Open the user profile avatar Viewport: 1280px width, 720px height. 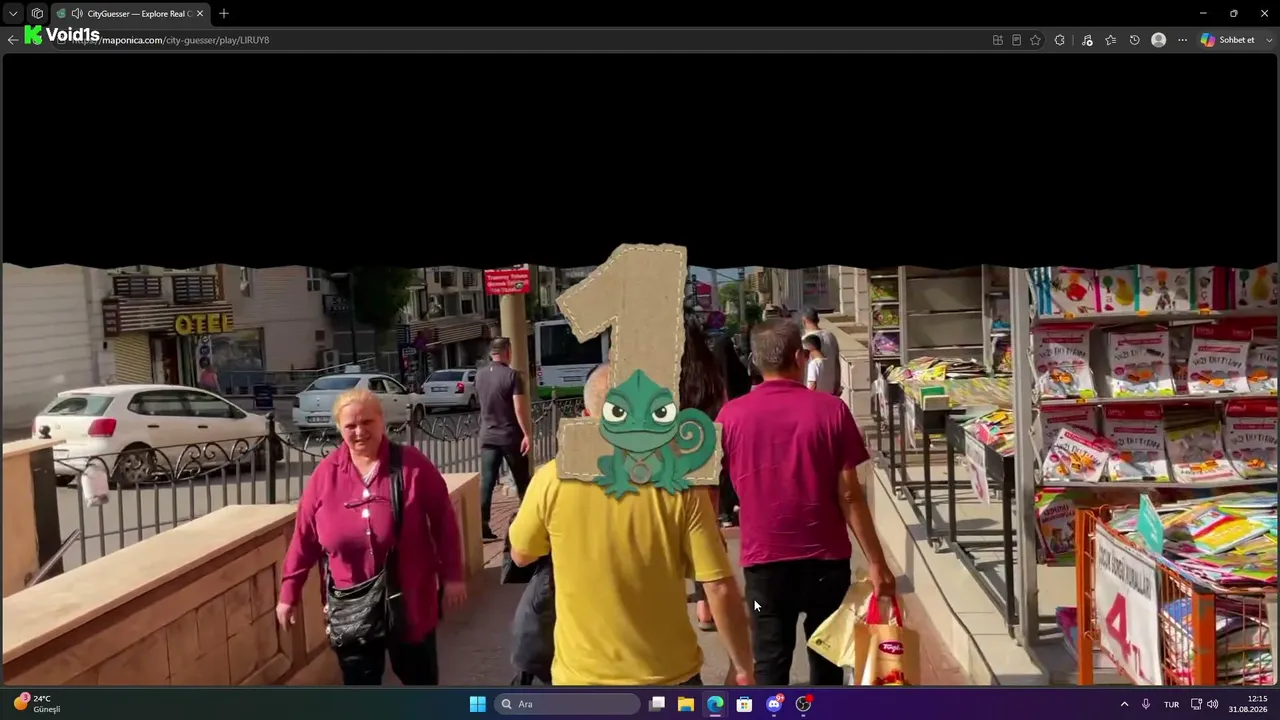[x=1159, y=40]
